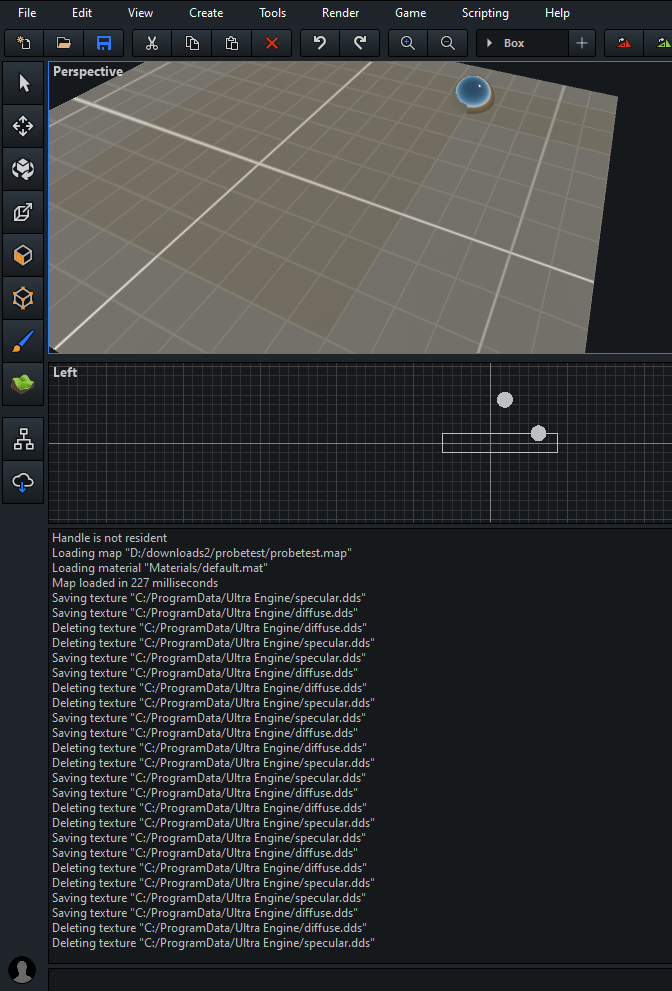
Task: Expand the Box object type dropdown
Action: click(x=522, y=43)
